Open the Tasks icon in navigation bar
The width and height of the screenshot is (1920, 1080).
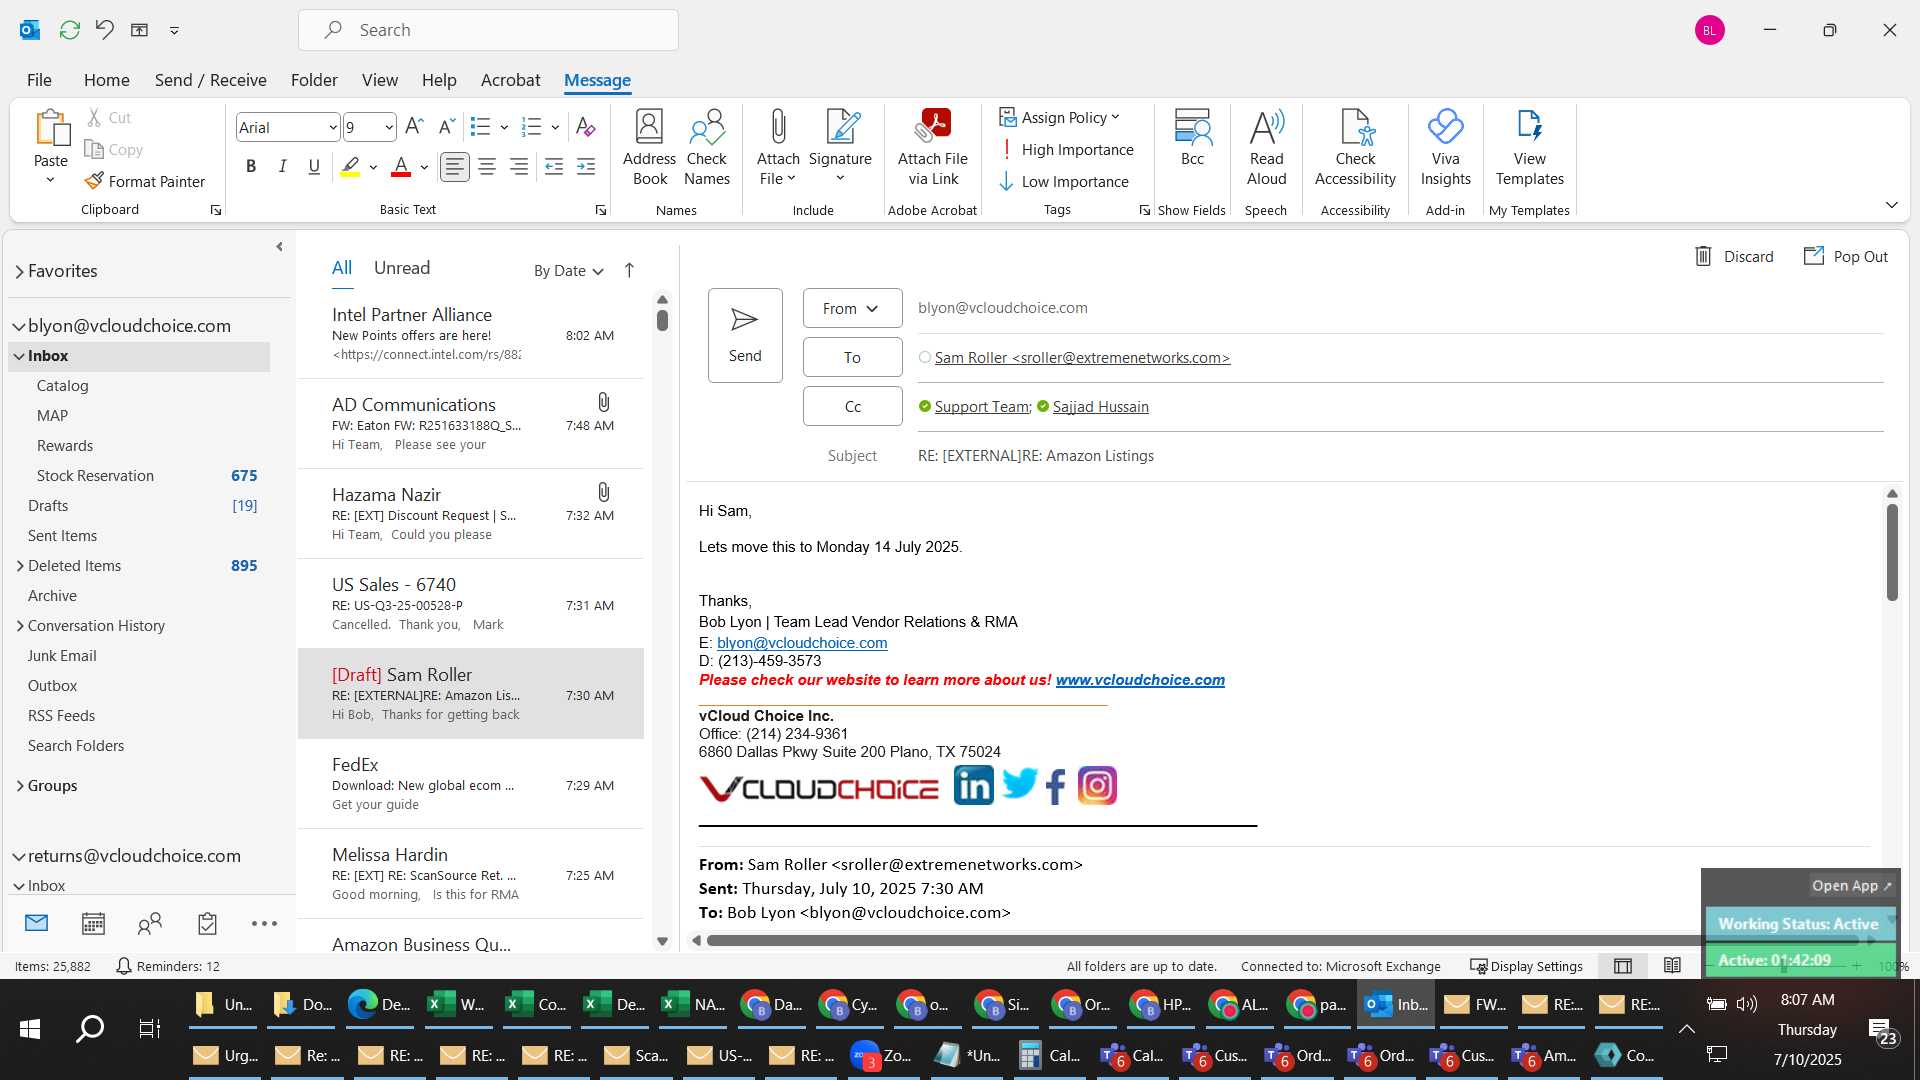(207, 924)
